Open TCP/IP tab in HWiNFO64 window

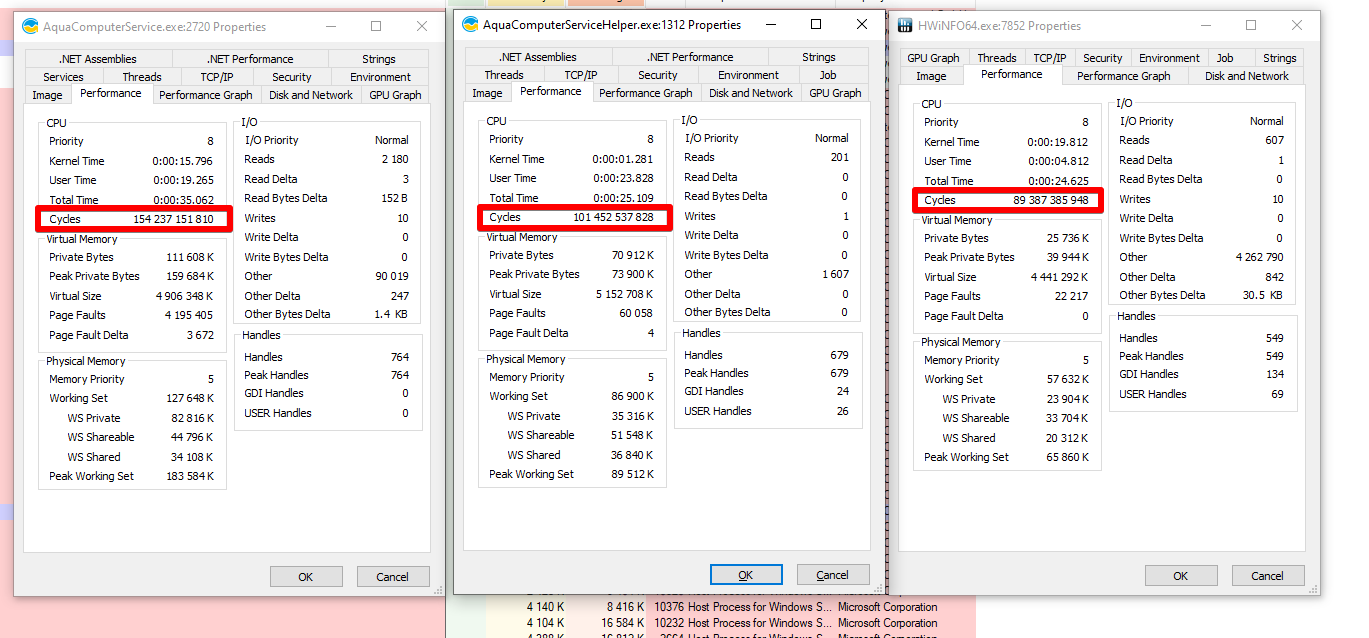point(1050,58)
